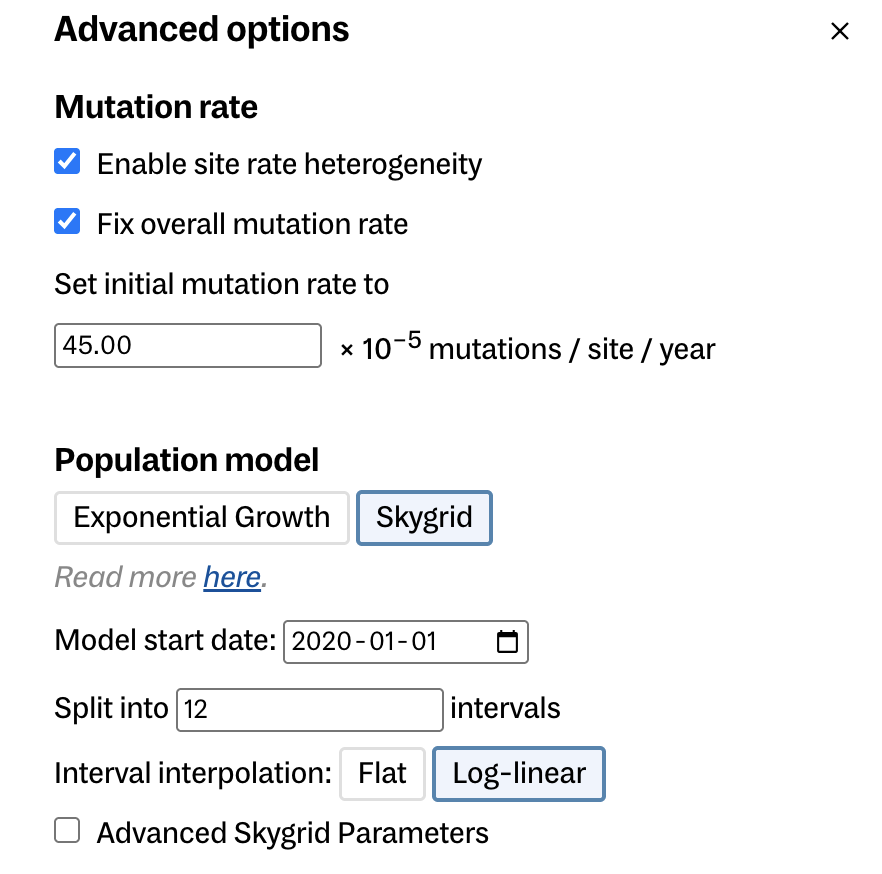Click the Enable site rate heterogeneity label

(289, 164)
